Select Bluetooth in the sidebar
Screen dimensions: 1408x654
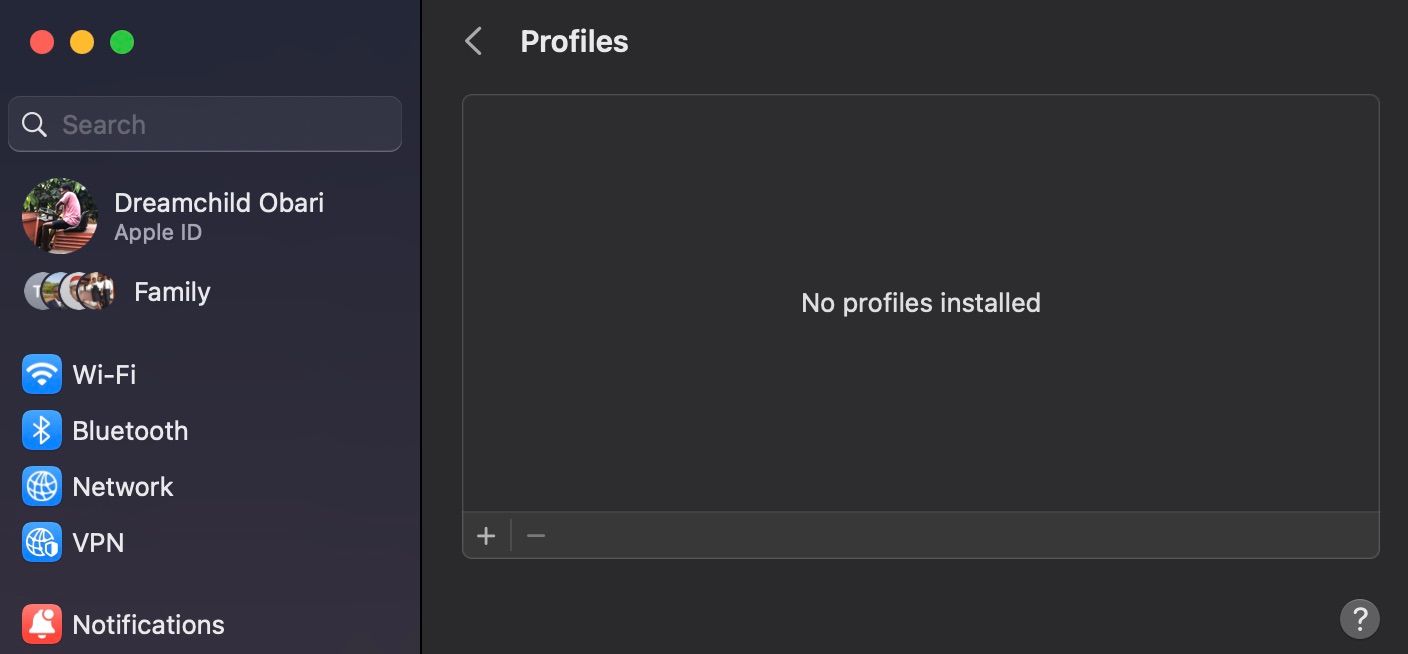[130, 431]
